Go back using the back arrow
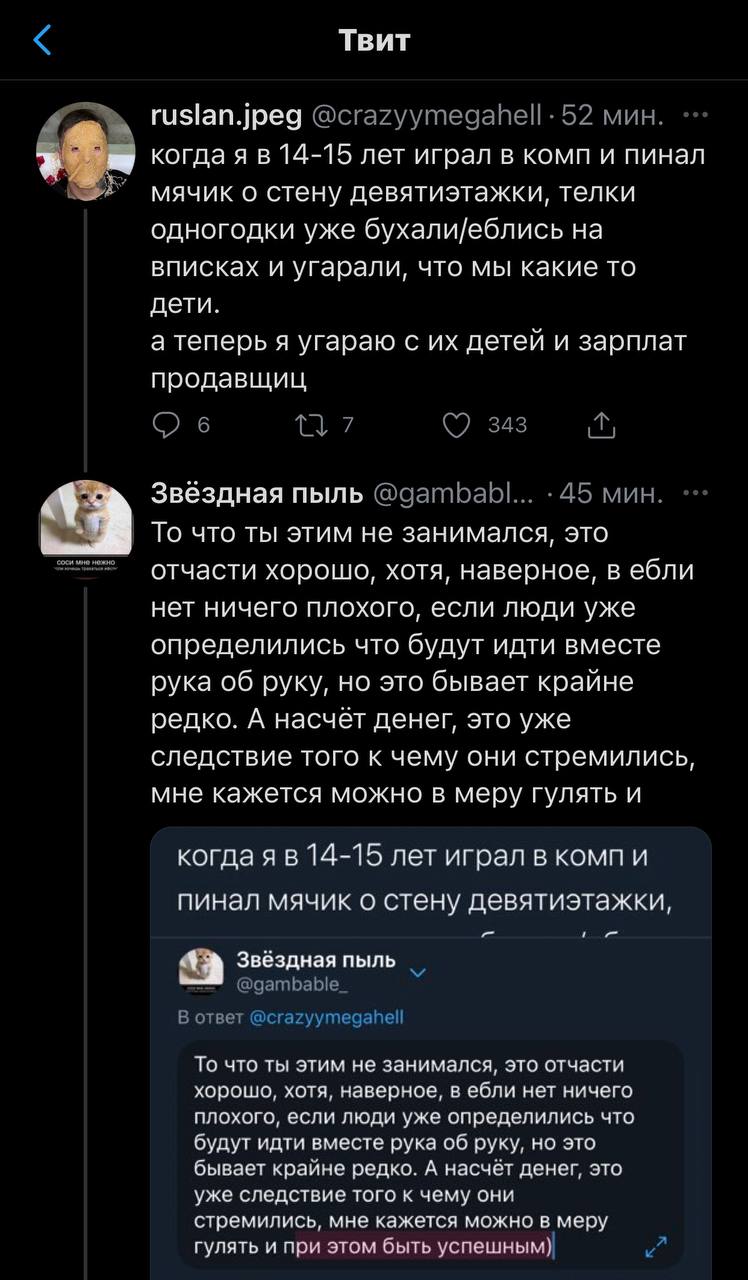Viewport: 748px width, 1280px height. click(x=42, y=41)
